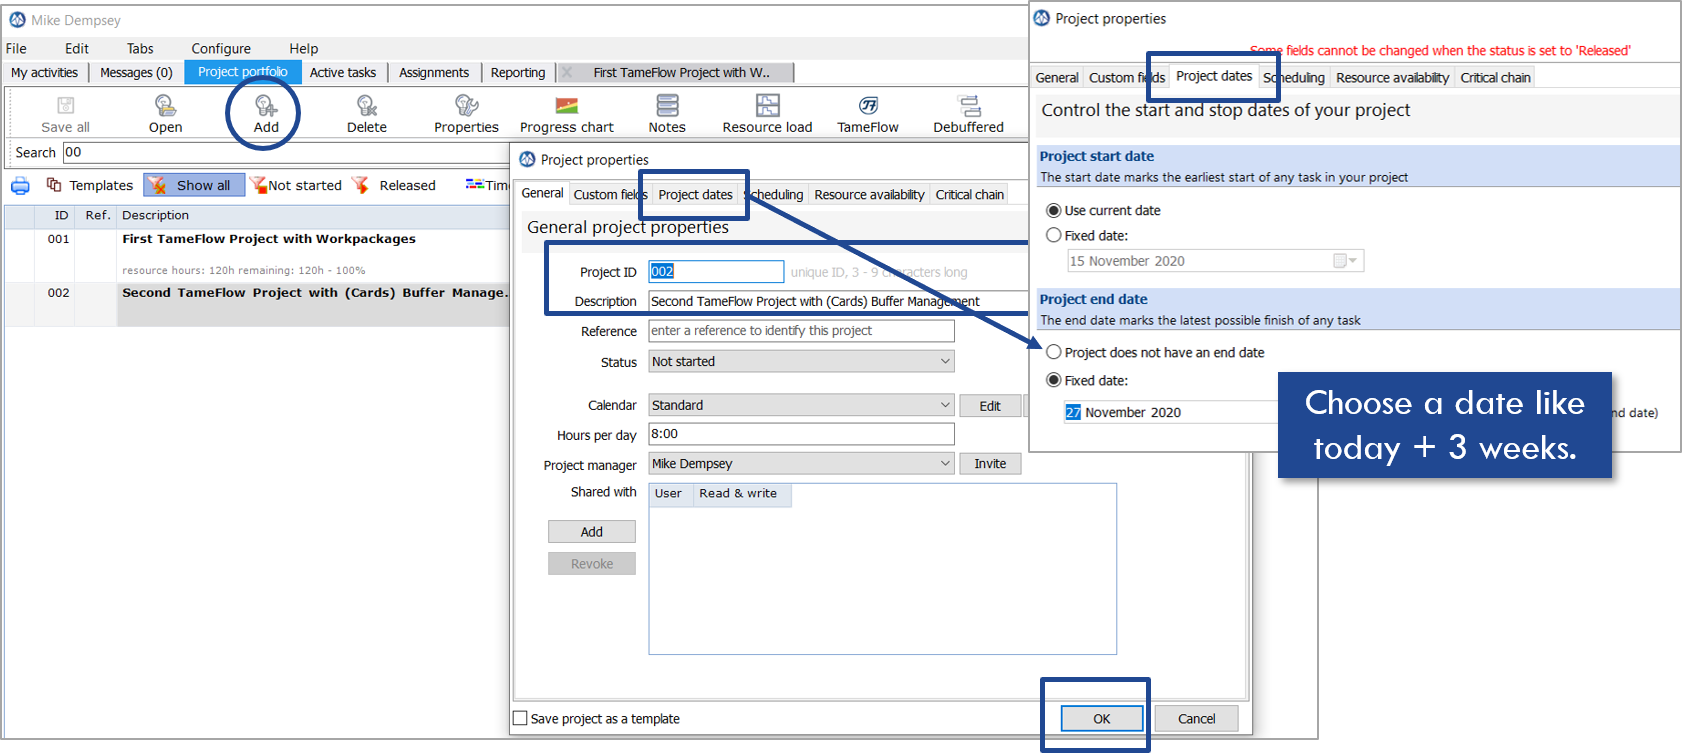Click the Project ID field

tap(716, 271)
